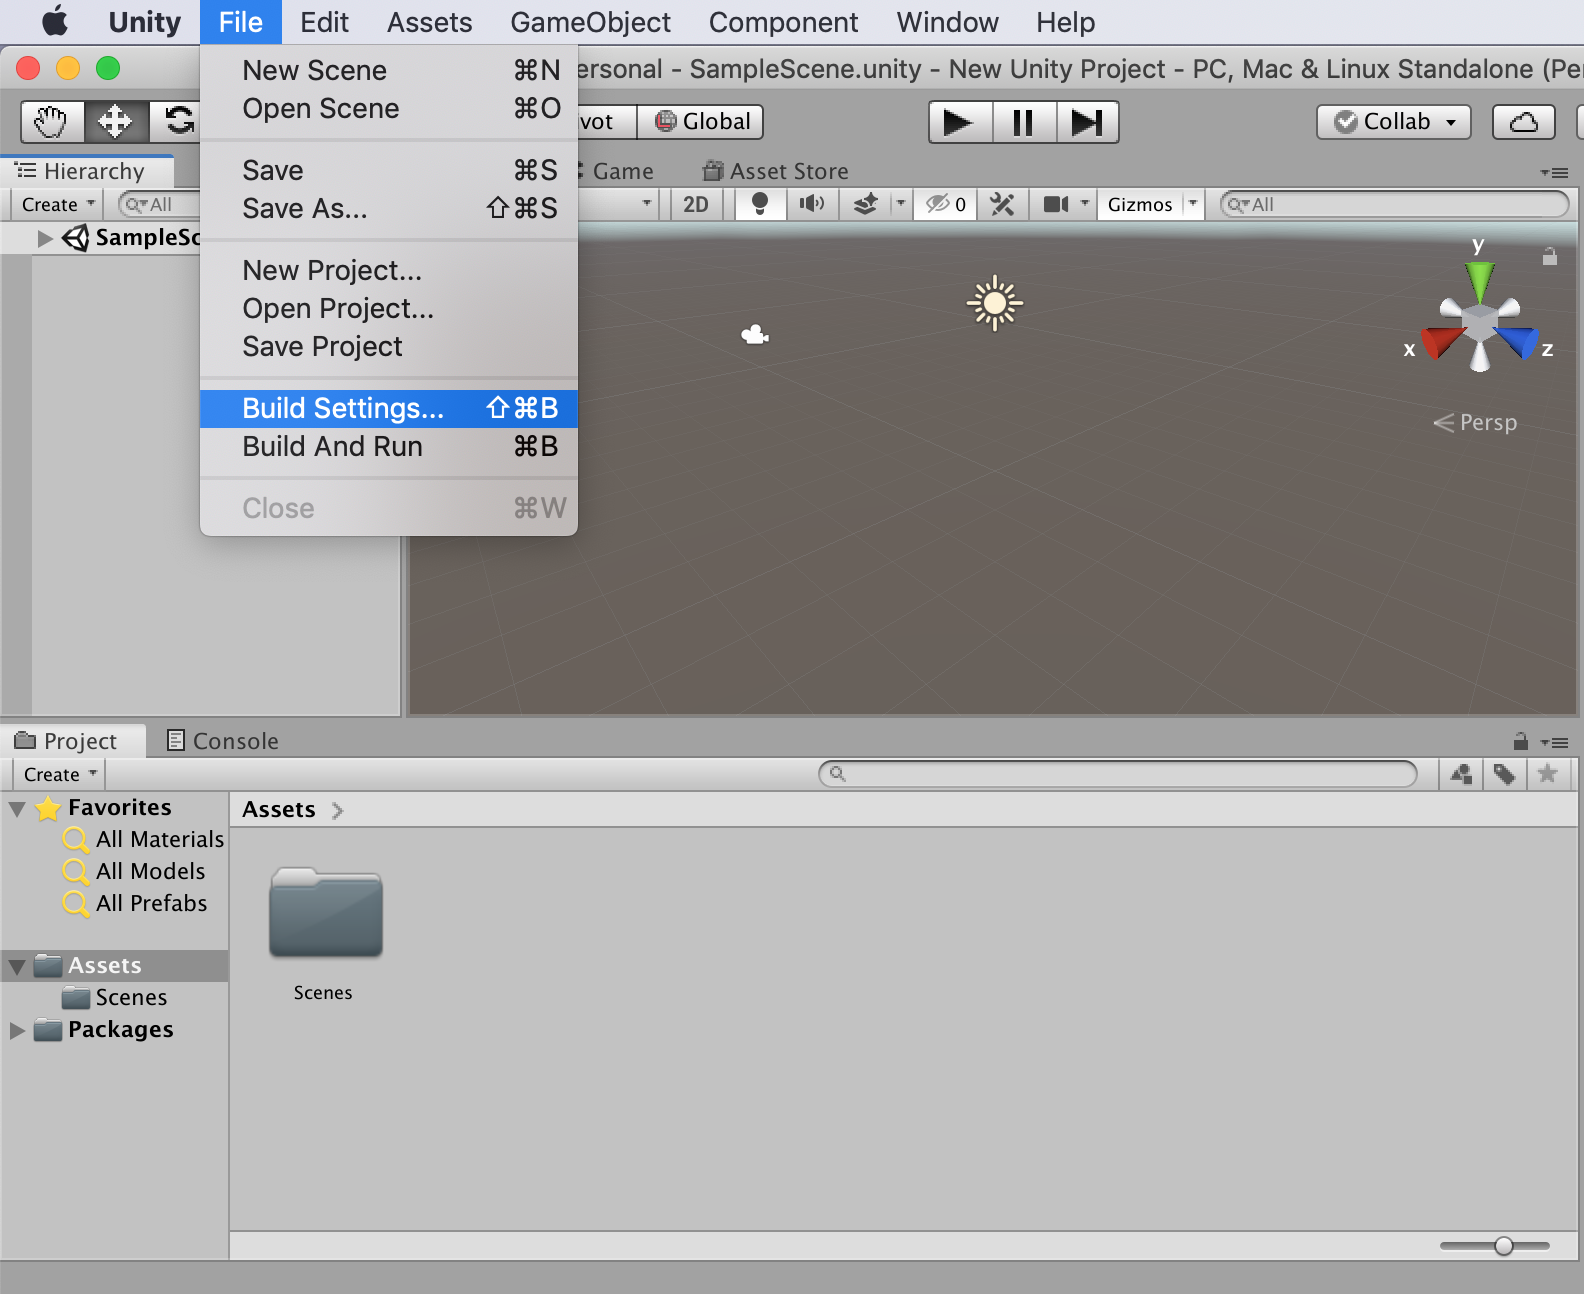
Task: Toggle 2D view mode
Action: click(x=696, y=204)
